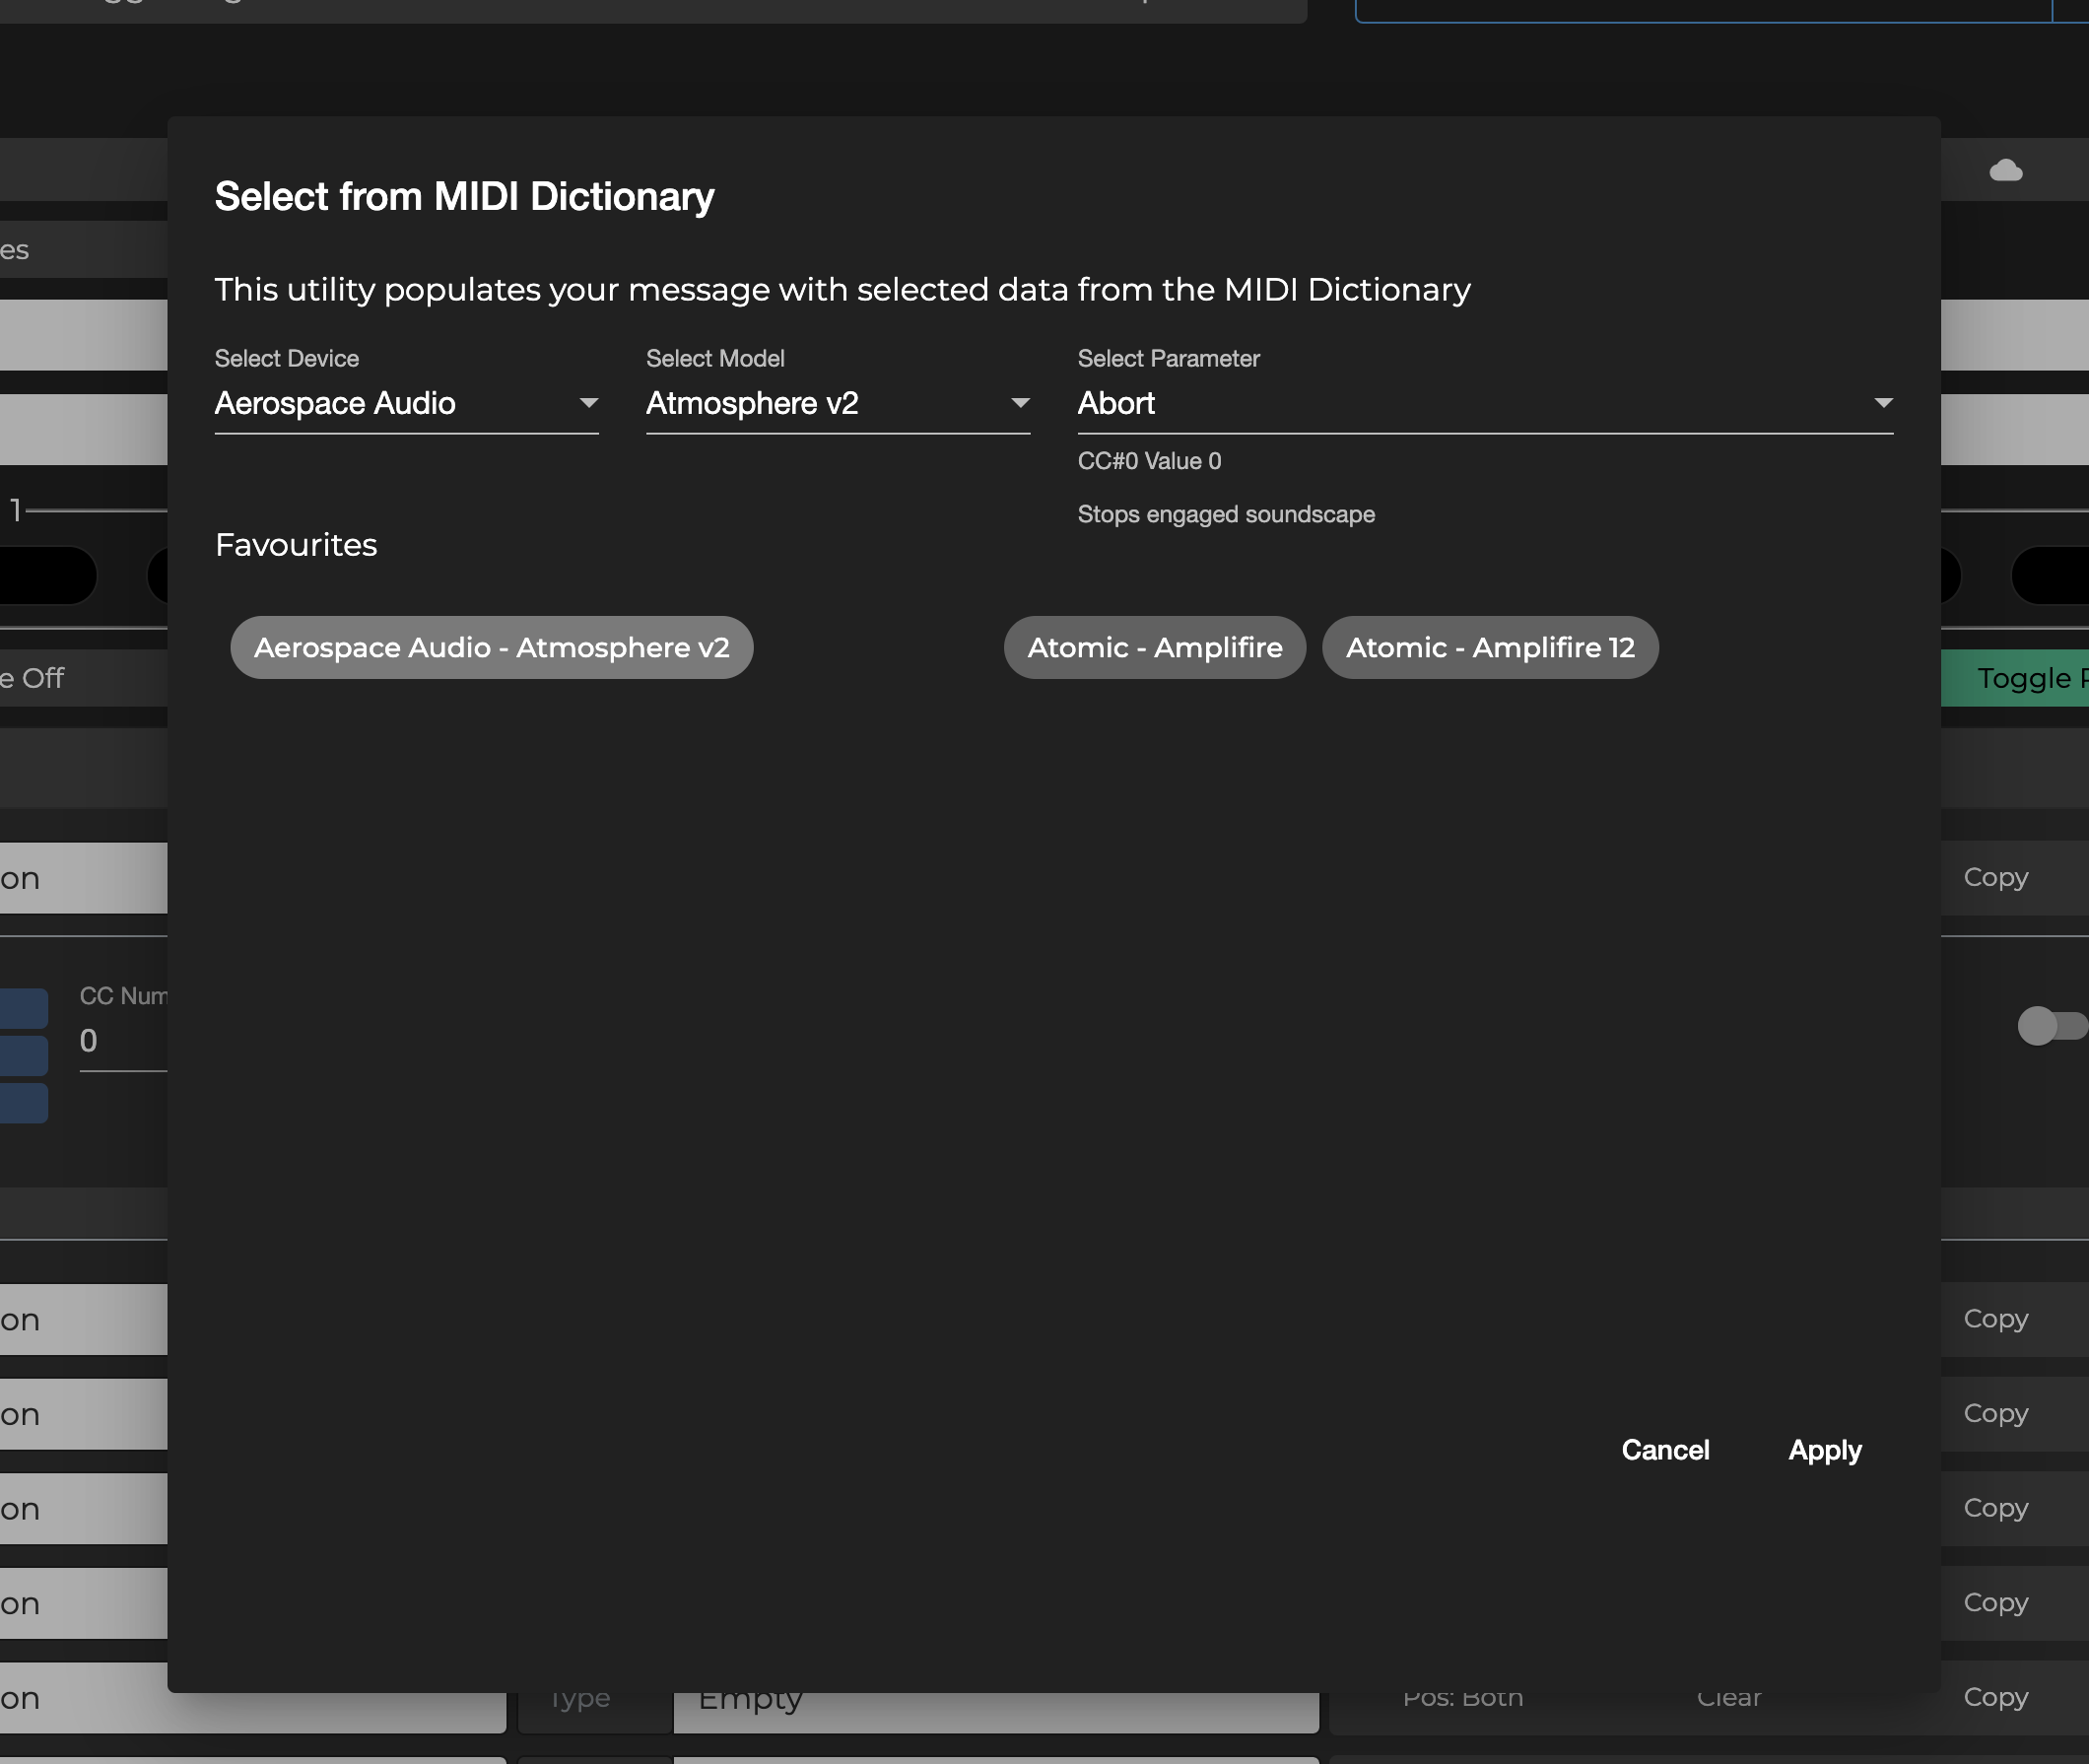
Task: Open the Select Device dropdown
Action: coord(406,403)
